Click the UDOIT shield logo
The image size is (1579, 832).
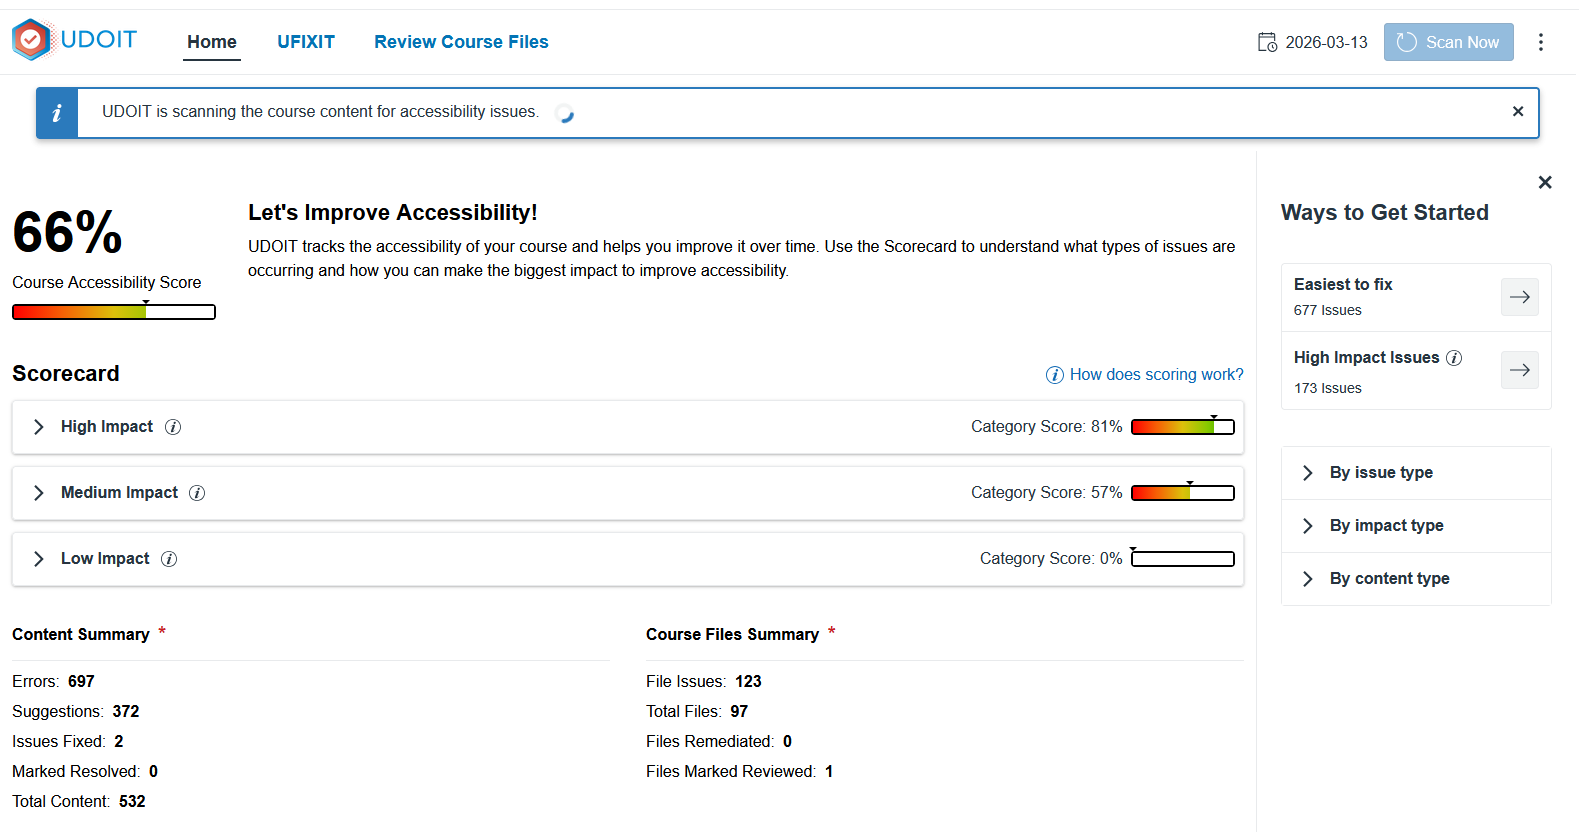tap(32, 40)
